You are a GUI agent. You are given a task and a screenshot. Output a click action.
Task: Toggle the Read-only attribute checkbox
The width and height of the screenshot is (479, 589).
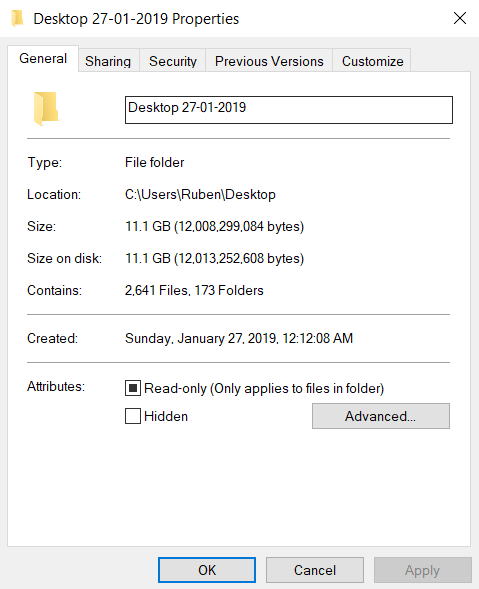[133, 388]
